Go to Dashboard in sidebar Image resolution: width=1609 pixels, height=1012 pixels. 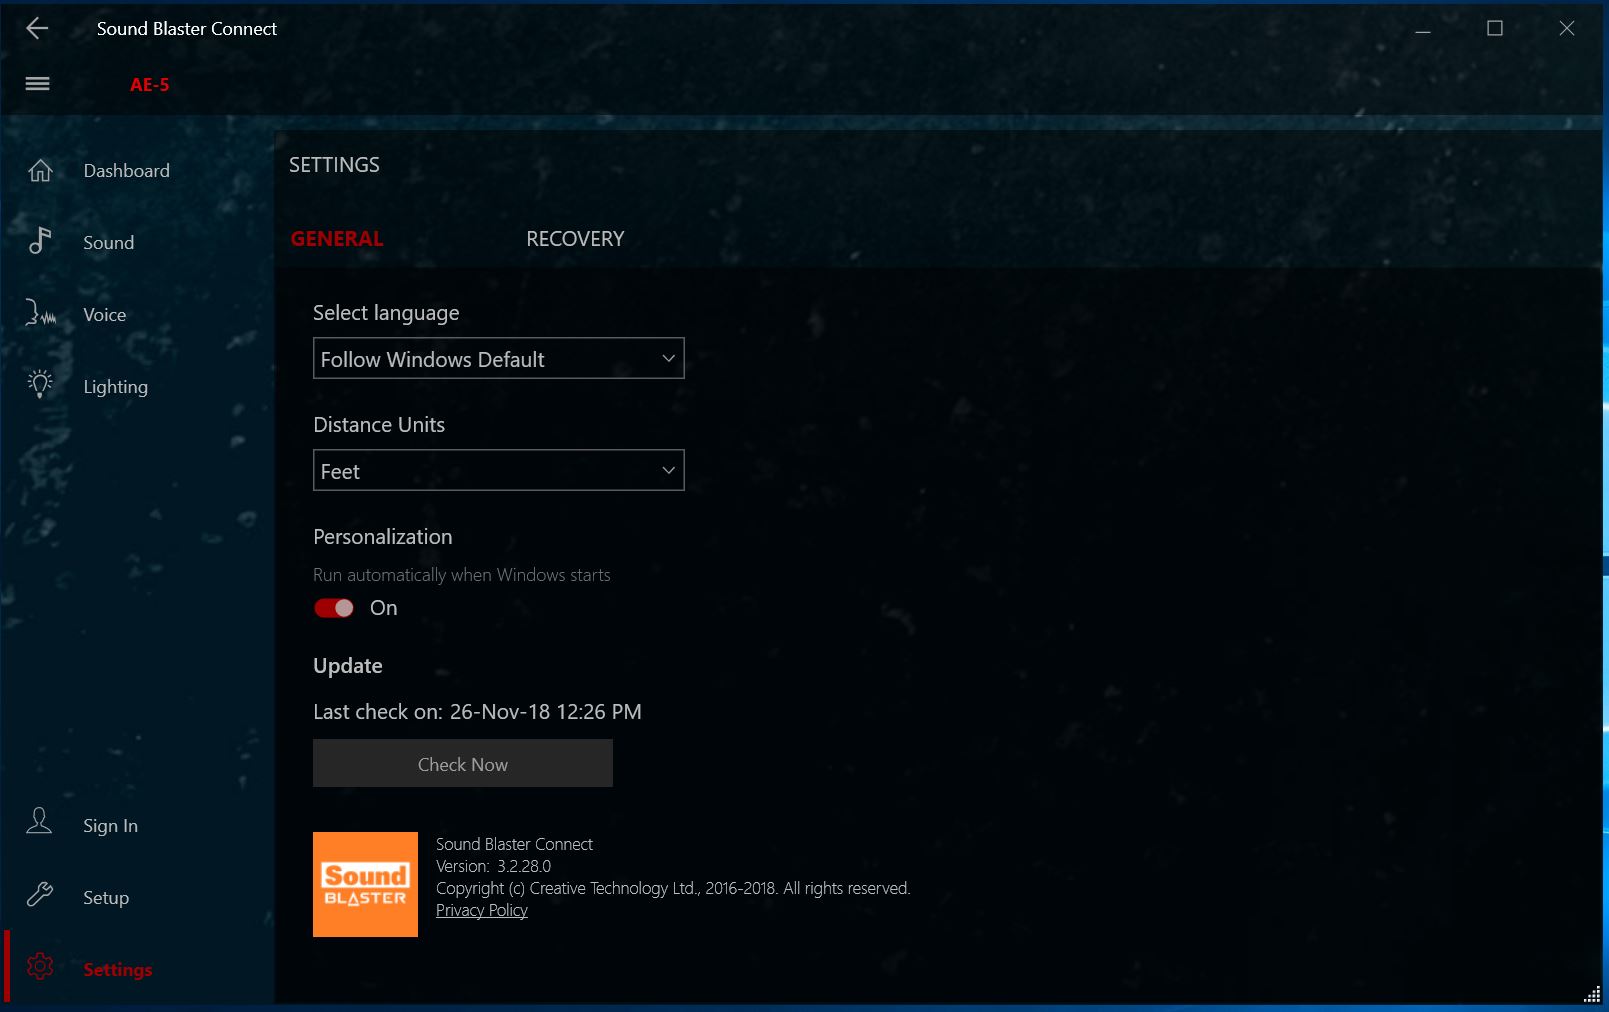pos(127,171)
